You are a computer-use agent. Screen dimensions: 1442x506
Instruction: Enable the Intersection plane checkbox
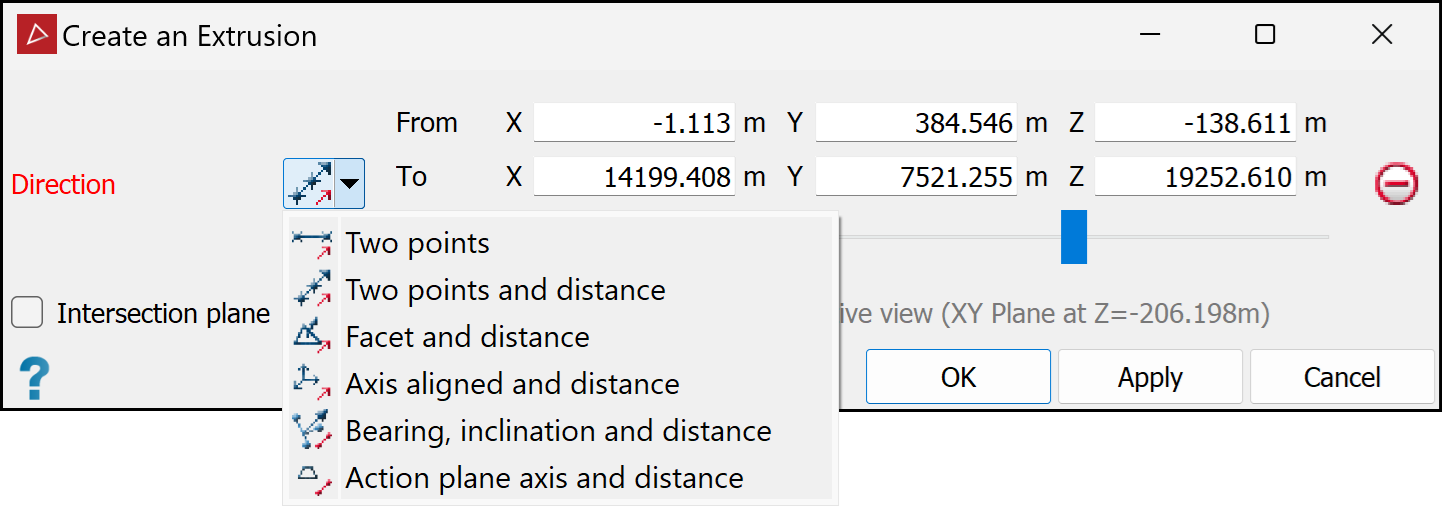pyautogui.click(x=28, y=313)
